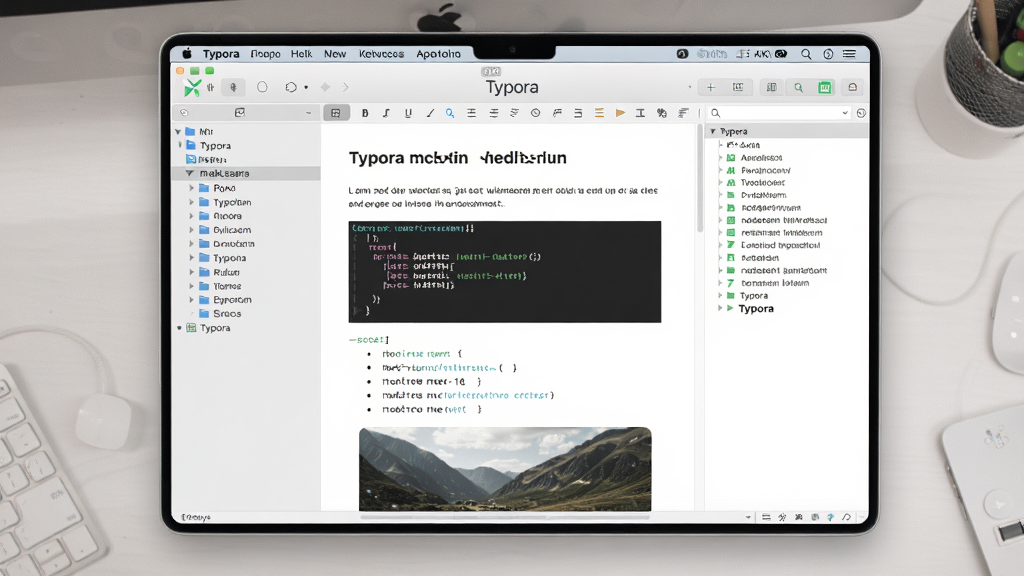Open the Apple menu
The width and height of the screenshot is (1024, 576).
[x=187, y=54]
